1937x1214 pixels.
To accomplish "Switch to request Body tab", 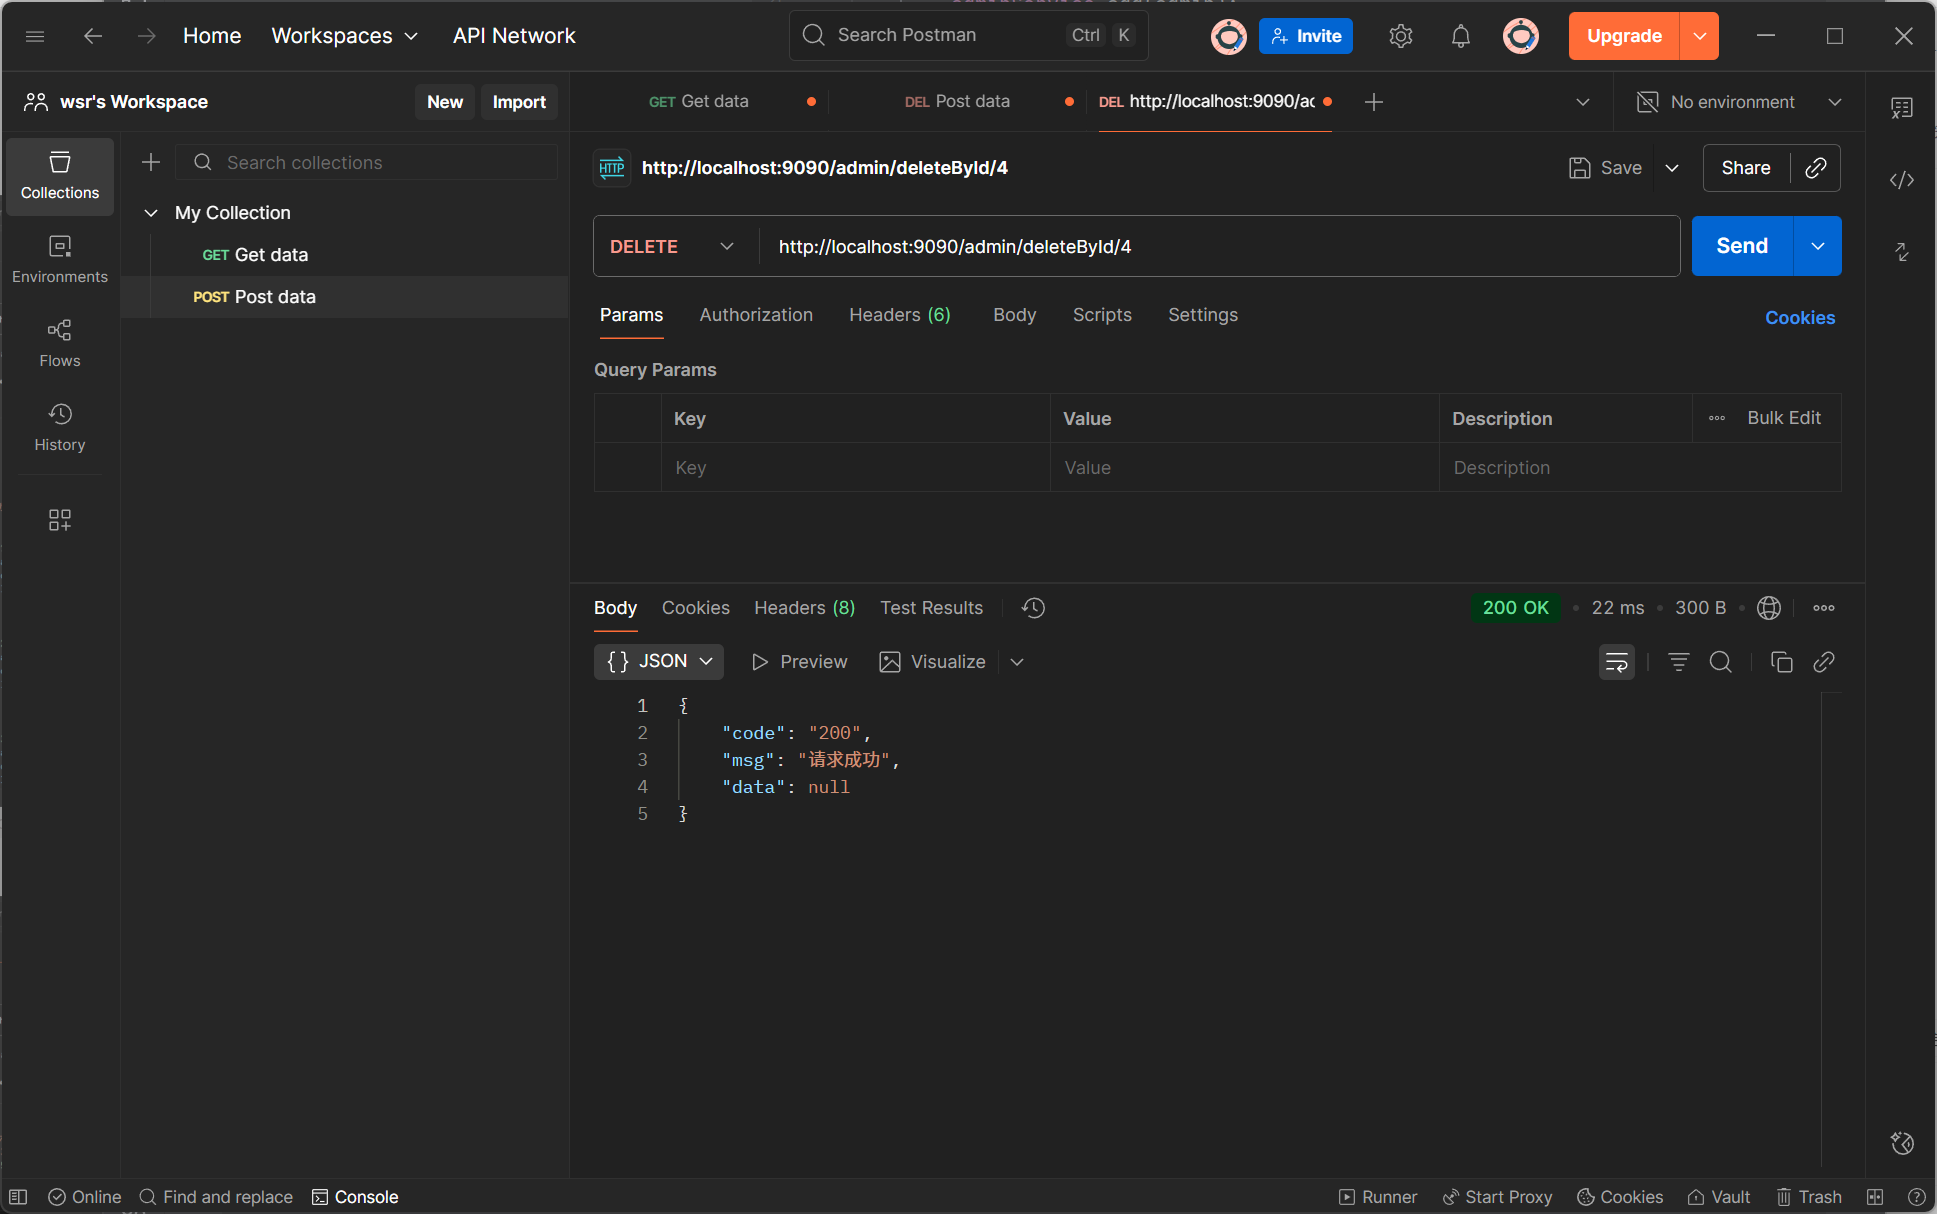I will pos(1014,315).
